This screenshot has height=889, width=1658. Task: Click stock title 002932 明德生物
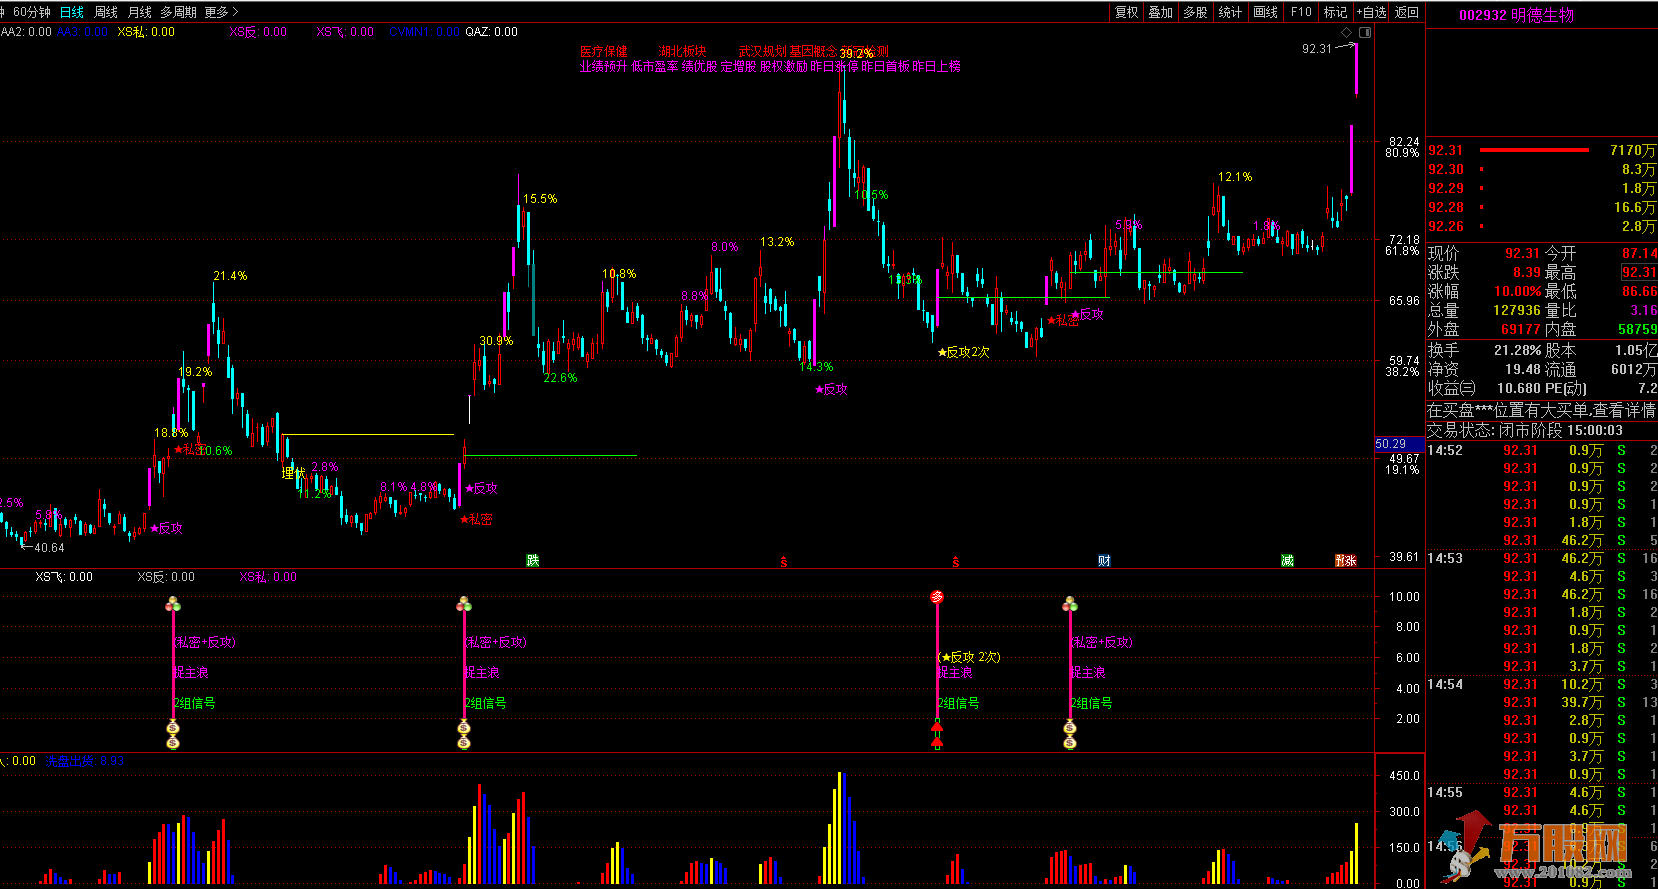click(x=1516, y=15)
